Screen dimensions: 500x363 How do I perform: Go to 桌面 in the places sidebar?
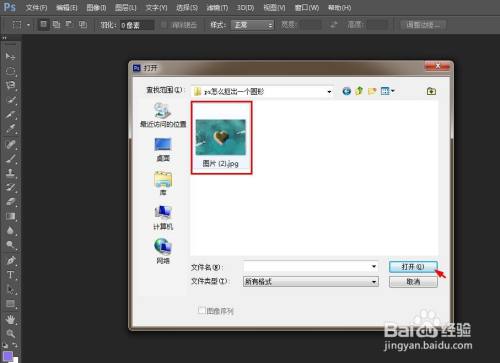click(x=163, y=149)
